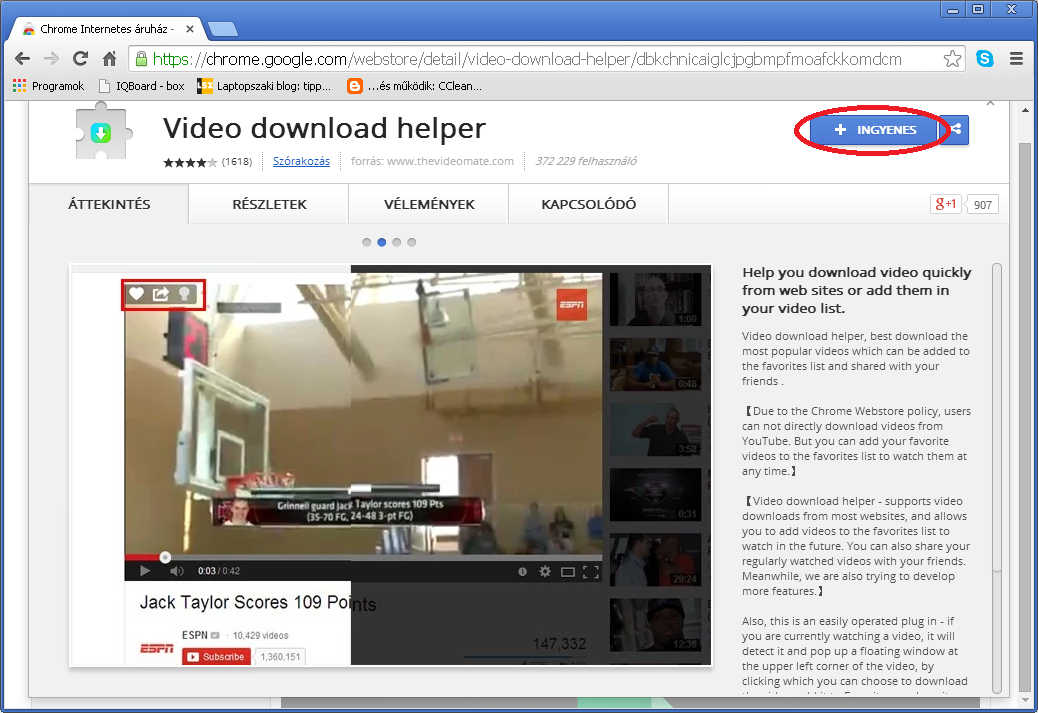Open the Programok apps shortcut
This screenshot has width=1038, height=713.
(48, 86)
